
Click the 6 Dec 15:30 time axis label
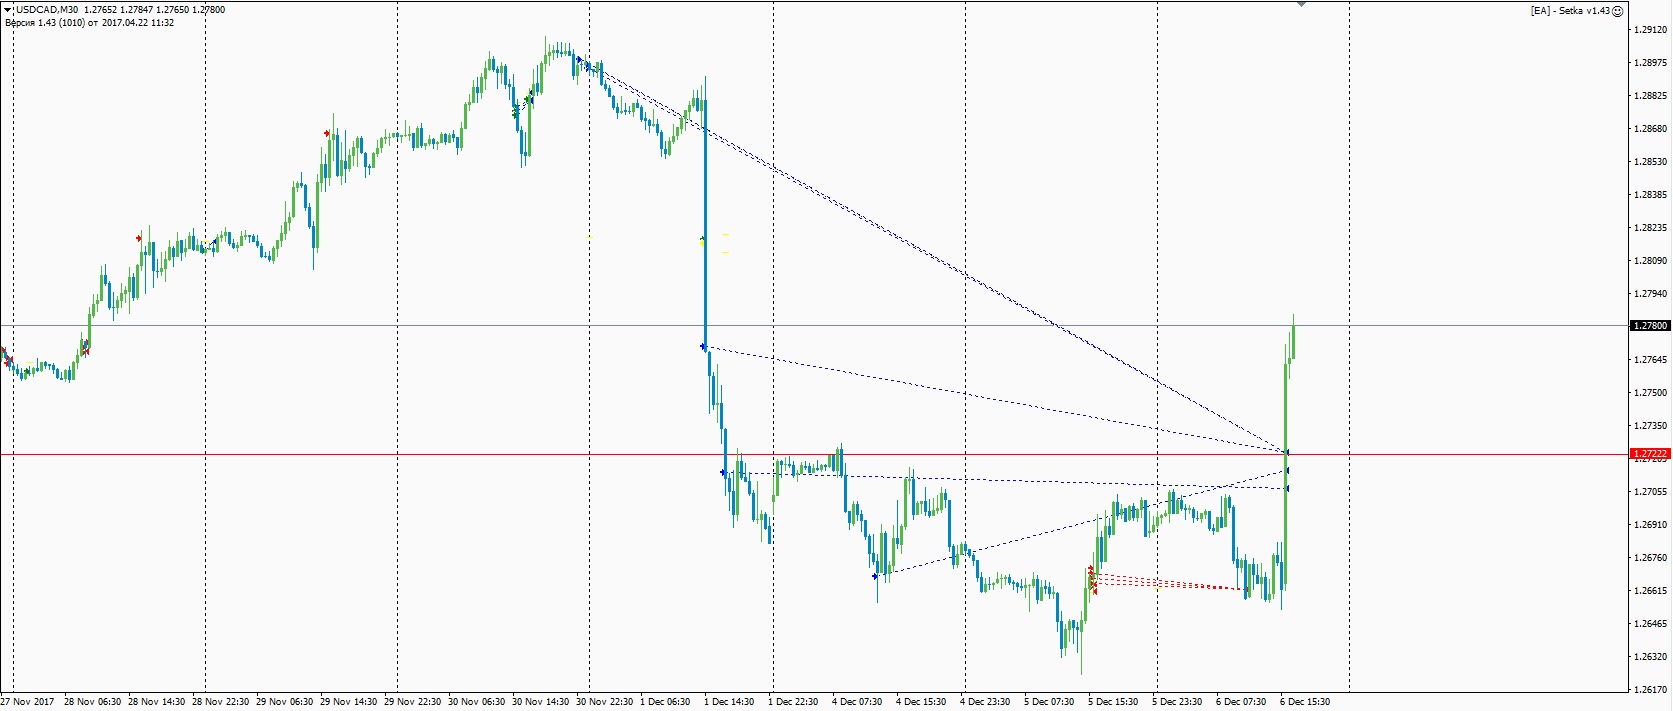click(1306, 702)
